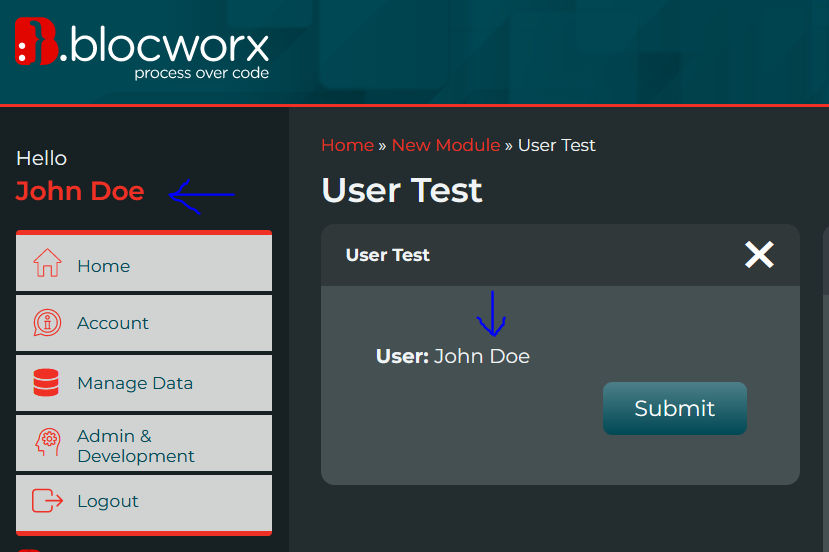Follow the New Module breadcrumb link

click(x=446, y=145)
